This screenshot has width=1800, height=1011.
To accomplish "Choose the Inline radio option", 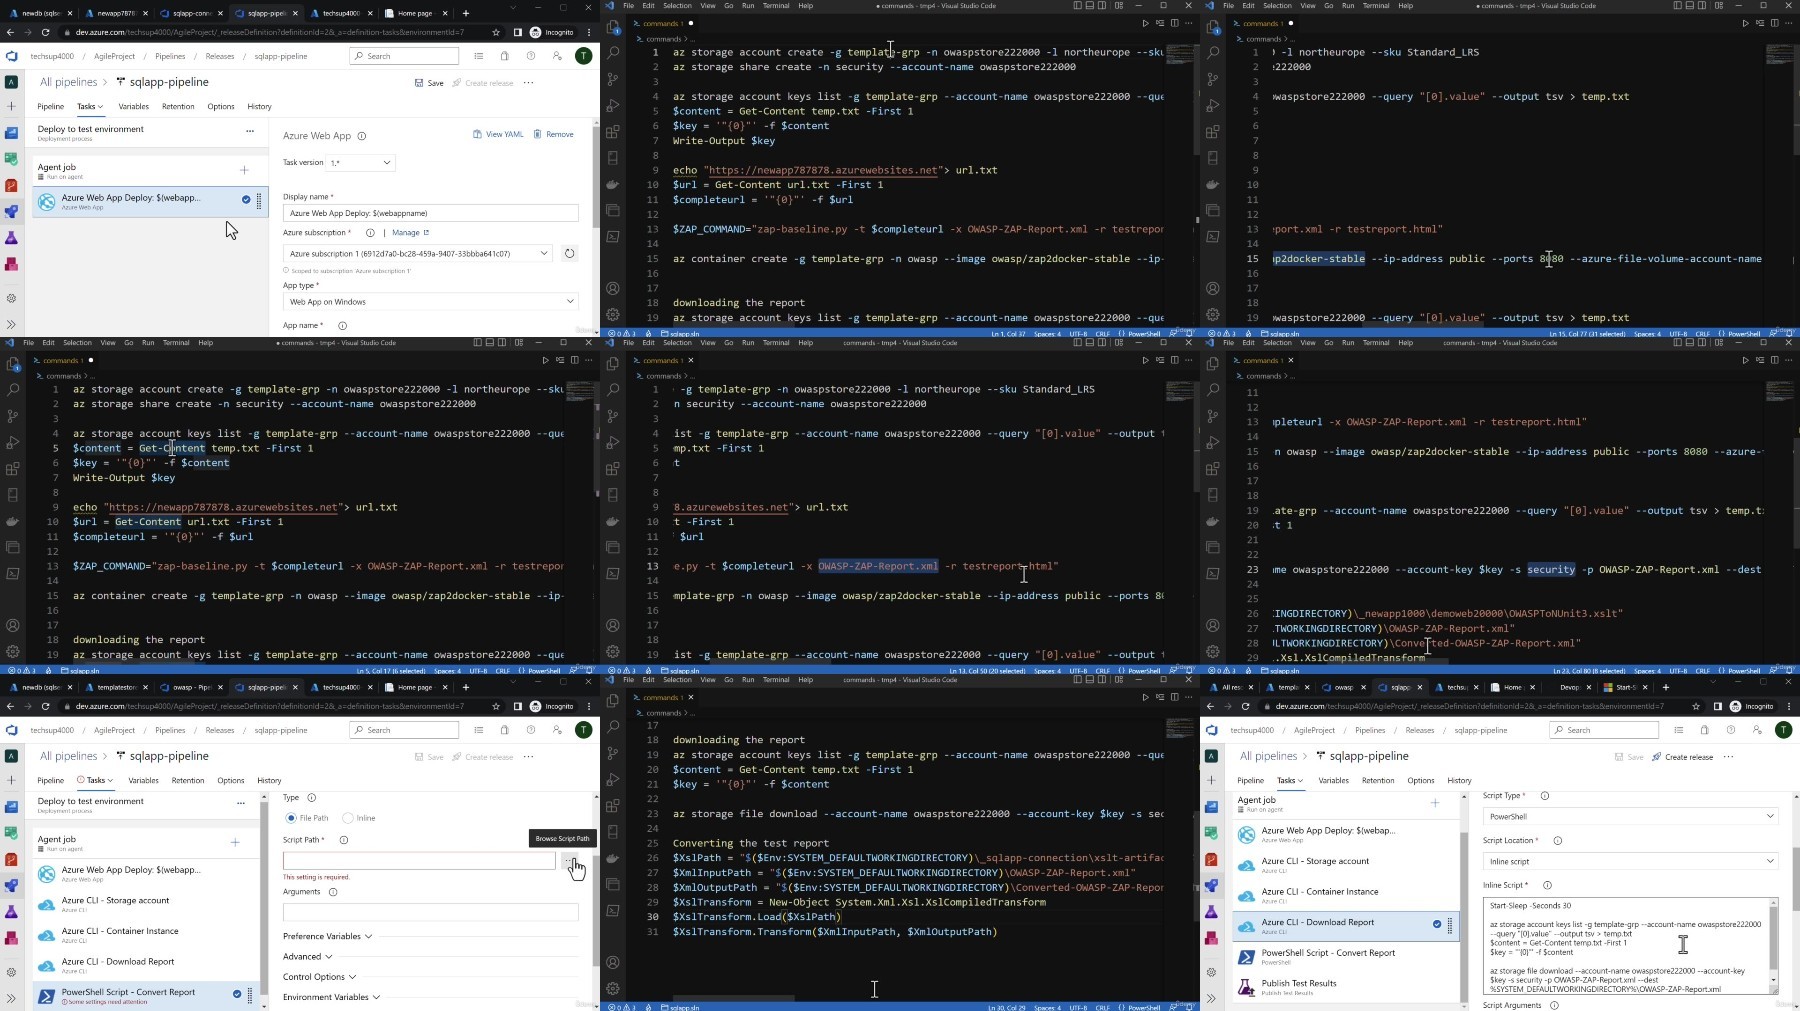I will 359,818.
